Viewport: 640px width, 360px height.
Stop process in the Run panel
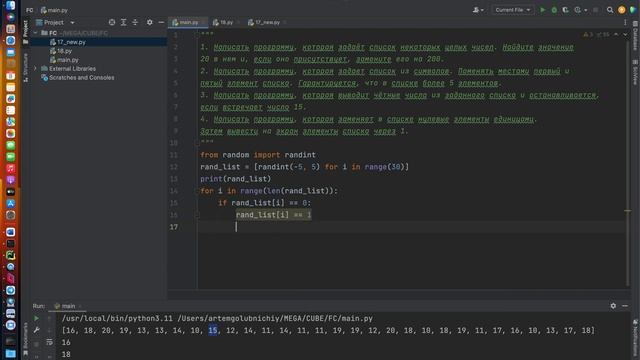36,344
